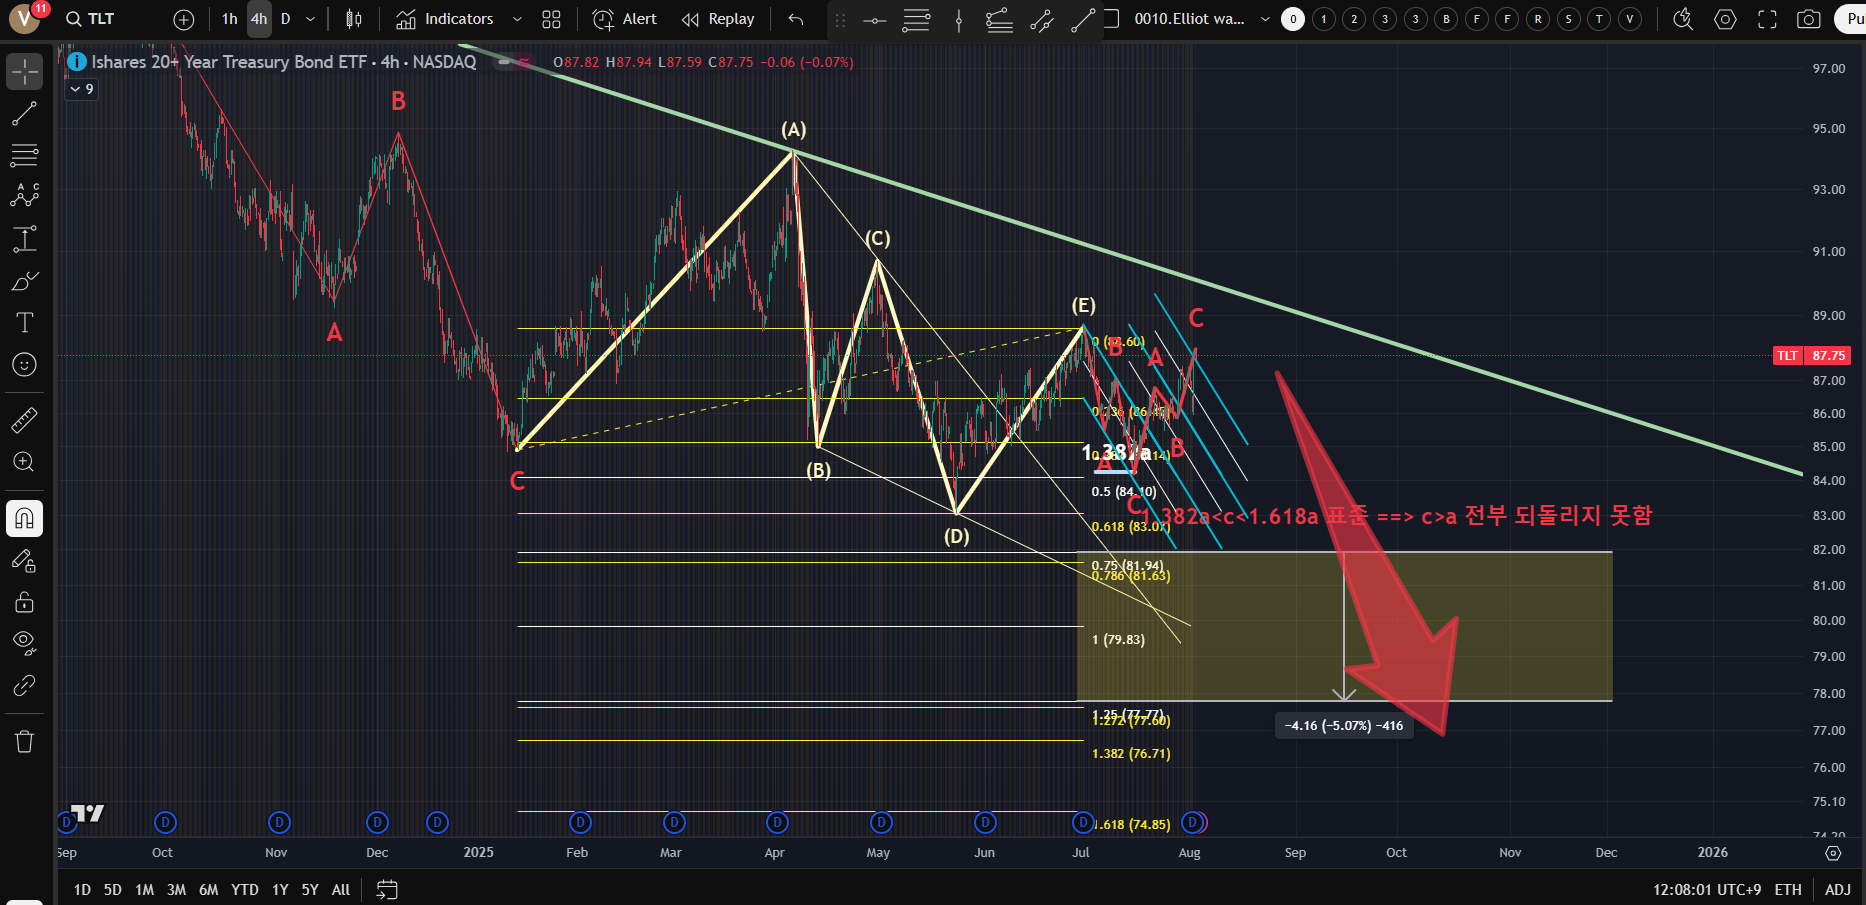This screenshot has height=905, width=1866.
Task: Open the candlestick chart style selector
Action: (353, 19)
